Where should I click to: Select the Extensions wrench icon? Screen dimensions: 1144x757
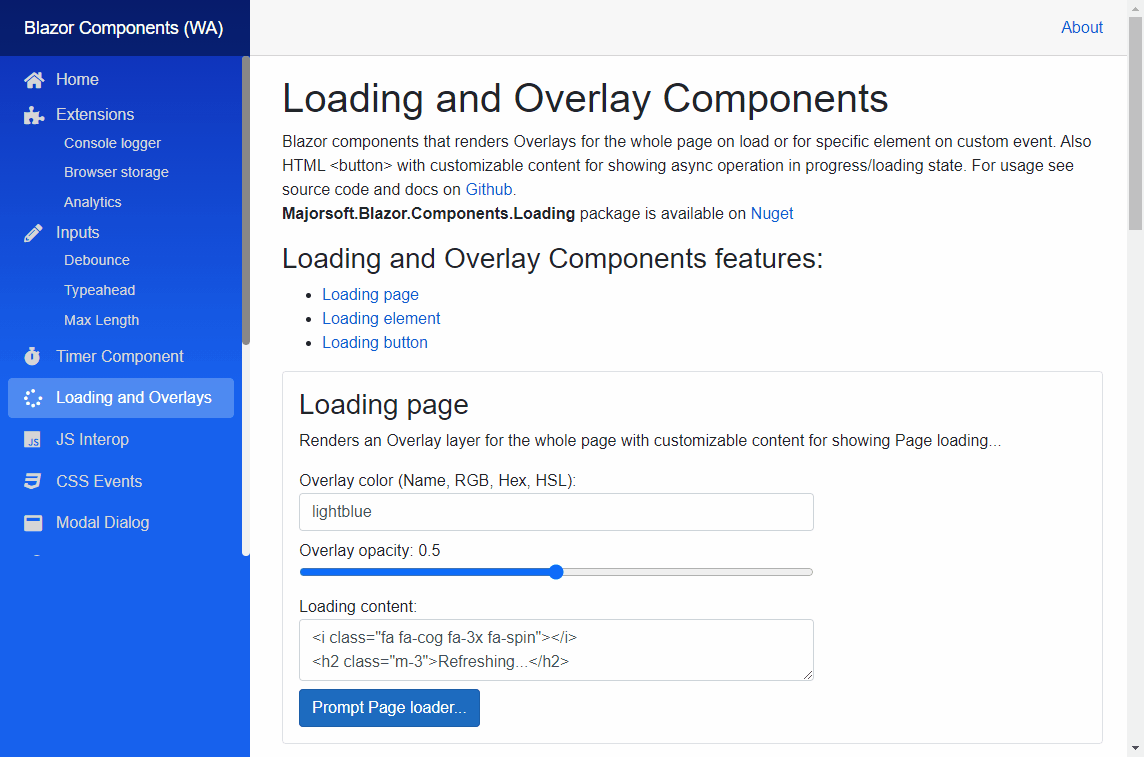34,115
